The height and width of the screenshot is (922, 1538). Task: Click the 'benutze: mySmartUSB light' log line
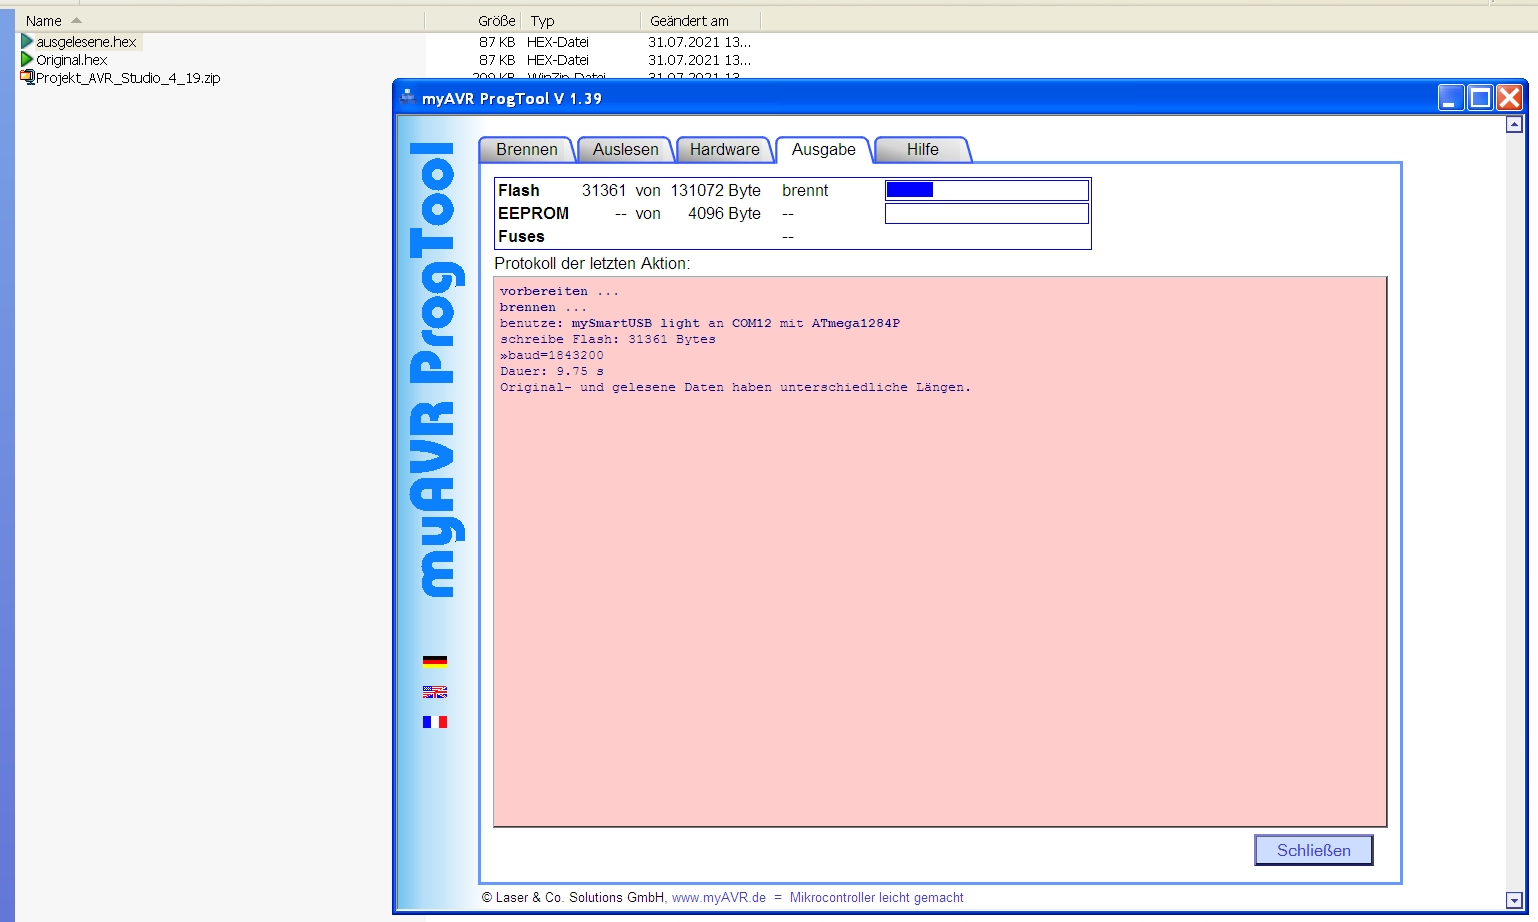pyautogui.click(x=700, y=323)
